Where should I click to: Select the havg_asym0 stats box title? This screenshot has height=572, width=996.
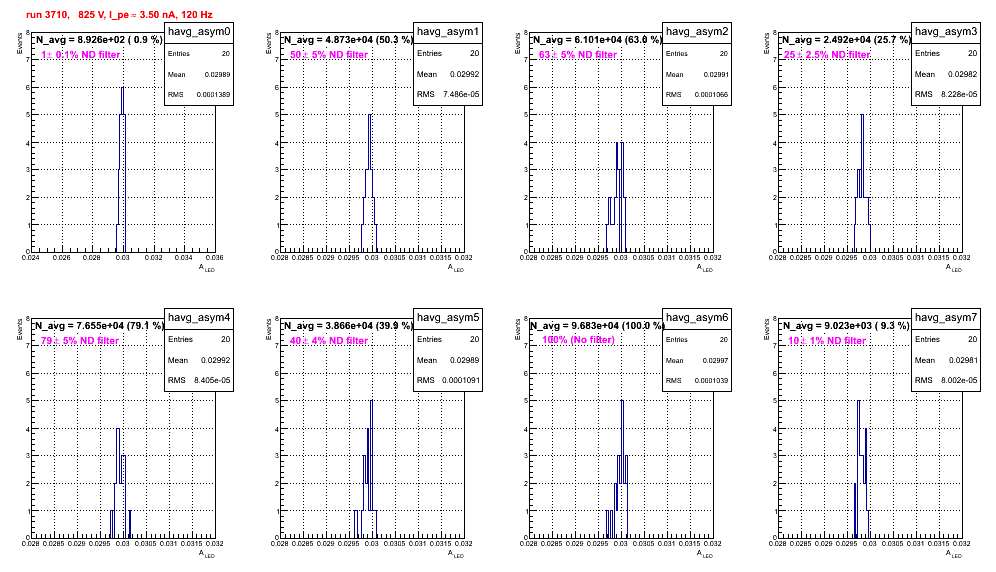[x=199, y=32]
